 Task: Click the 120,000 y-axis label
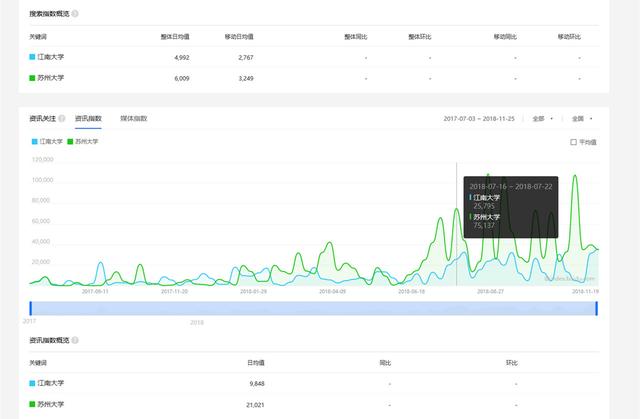coord(42,160)
